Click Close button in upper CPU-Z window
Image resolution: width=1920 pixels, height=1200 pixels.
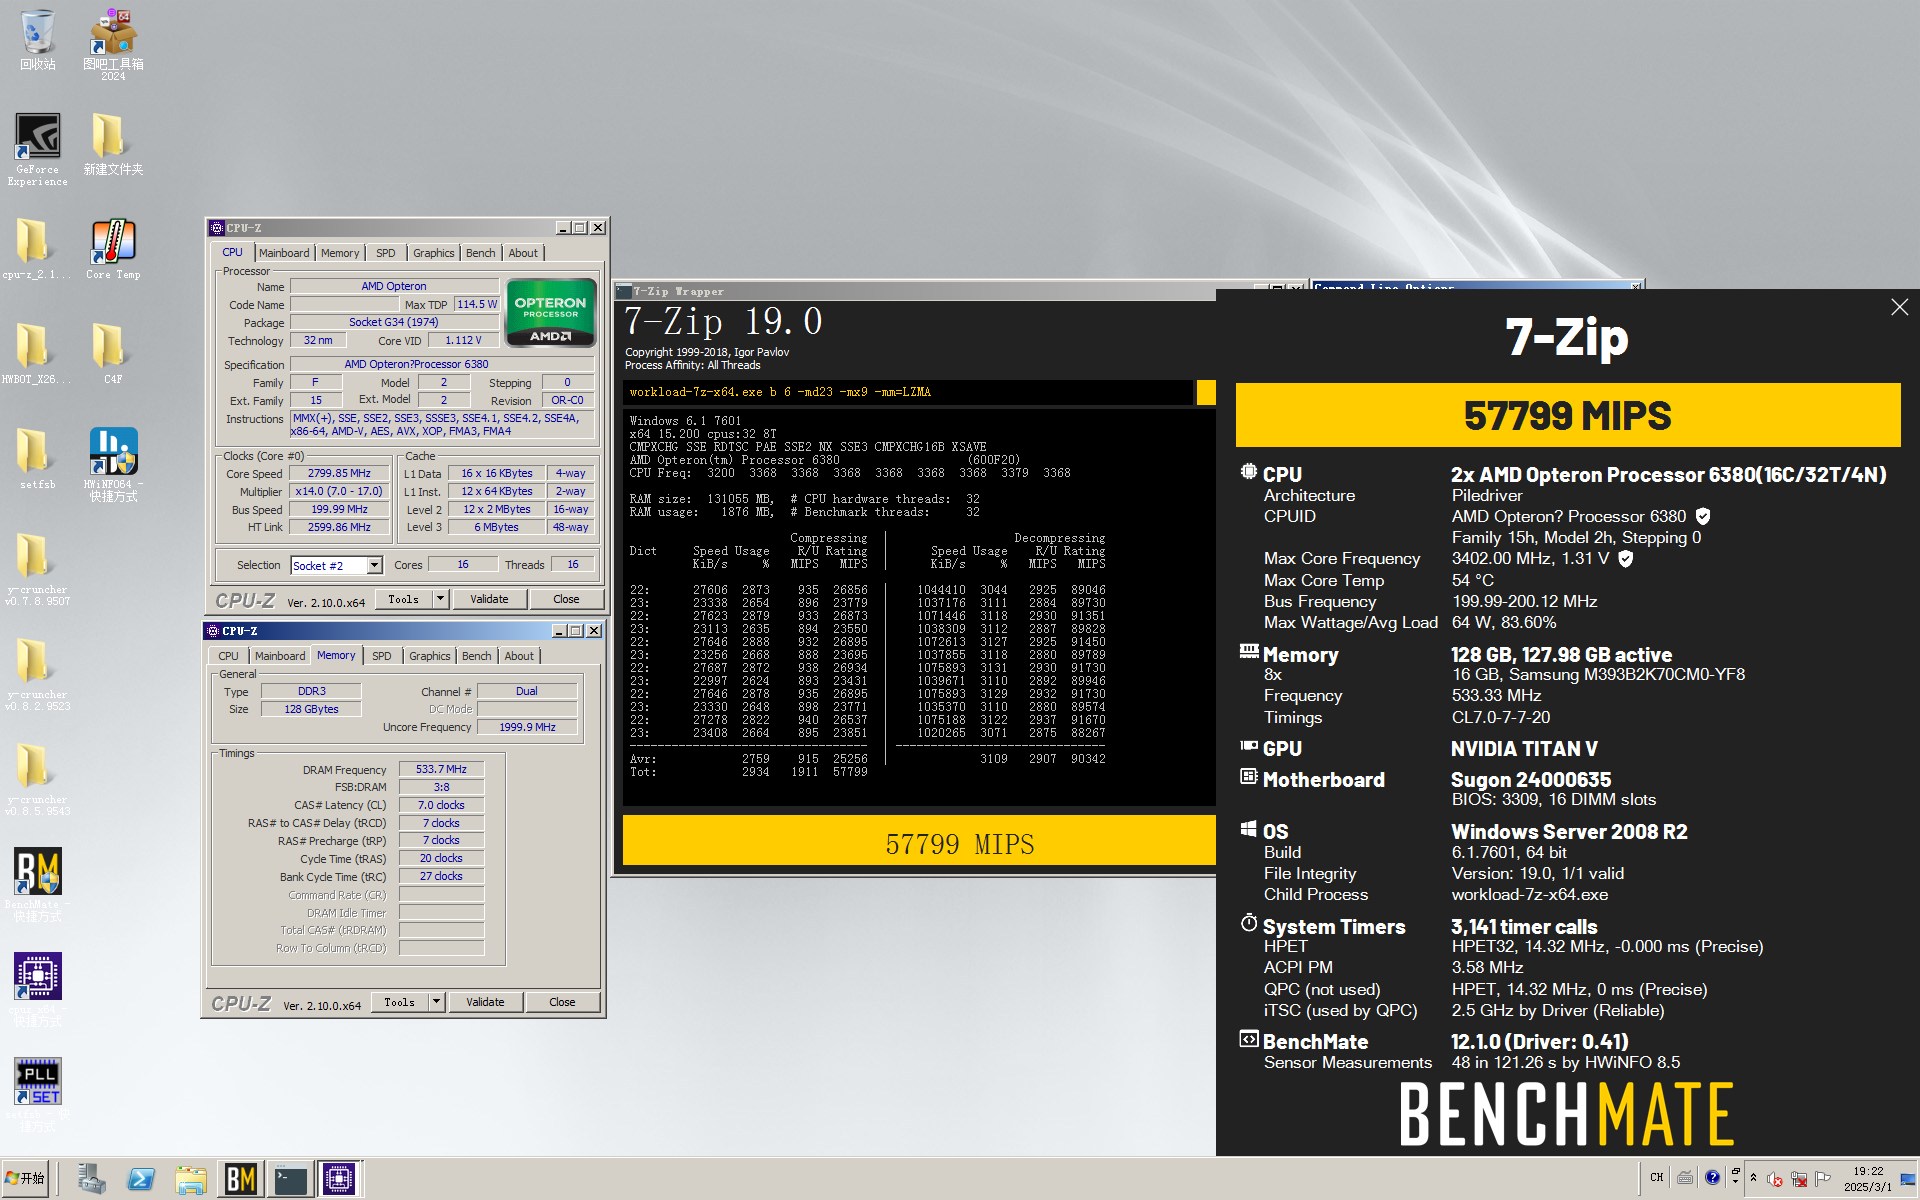(566, 599)
